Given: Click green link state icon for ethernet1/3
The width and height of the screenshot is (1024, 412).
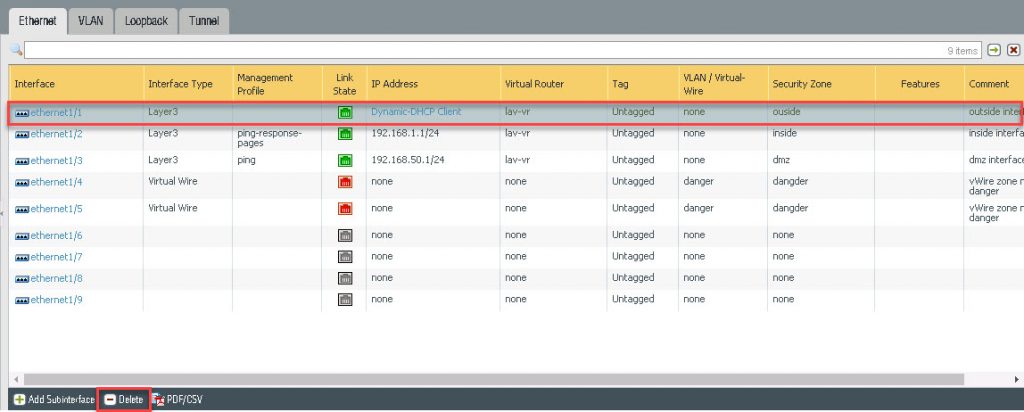Looking at the screenshot, I should click(x=344, y=160).
